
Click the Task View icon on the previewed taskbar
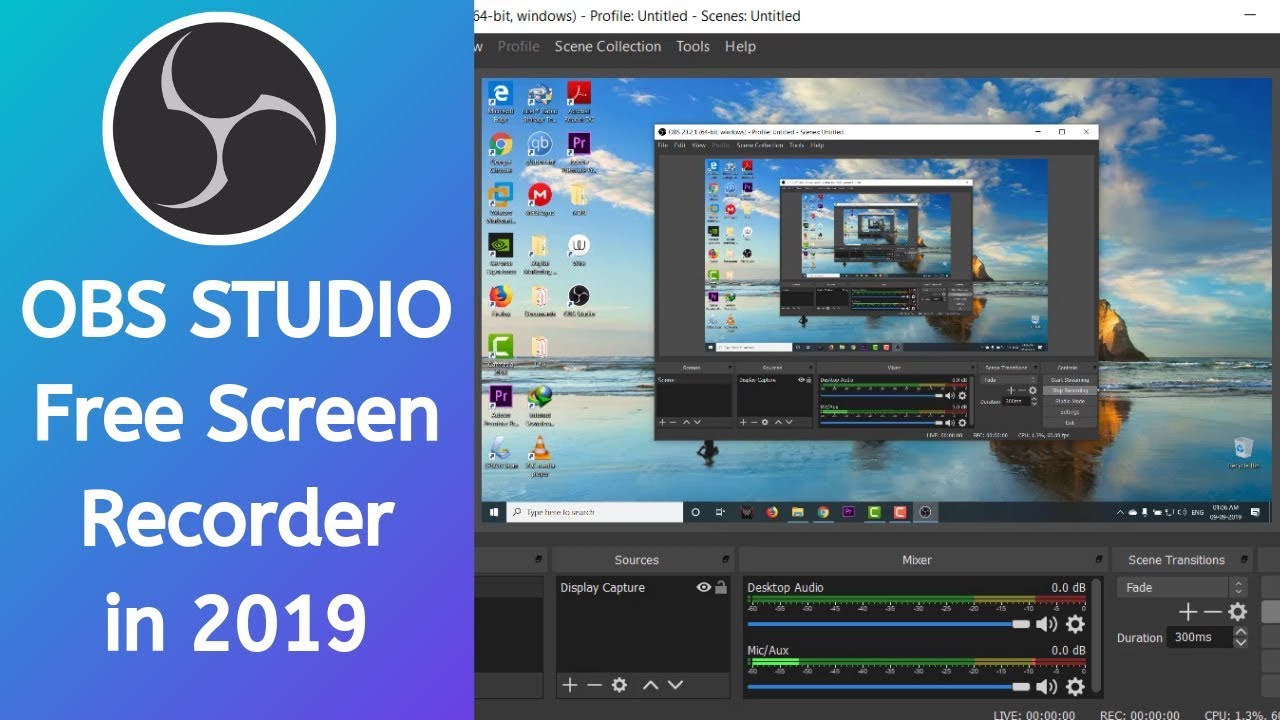720,512
